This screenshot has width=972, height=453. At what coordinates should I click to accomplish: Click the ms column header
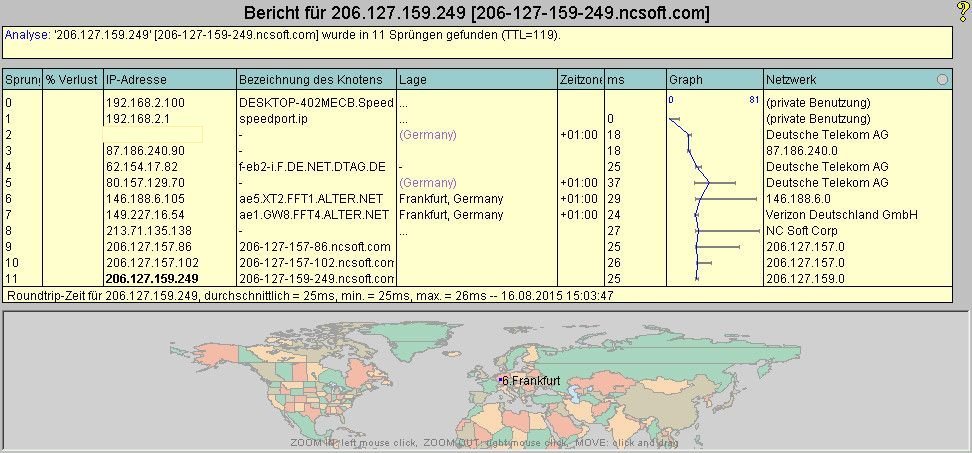(x=635, y=79)
